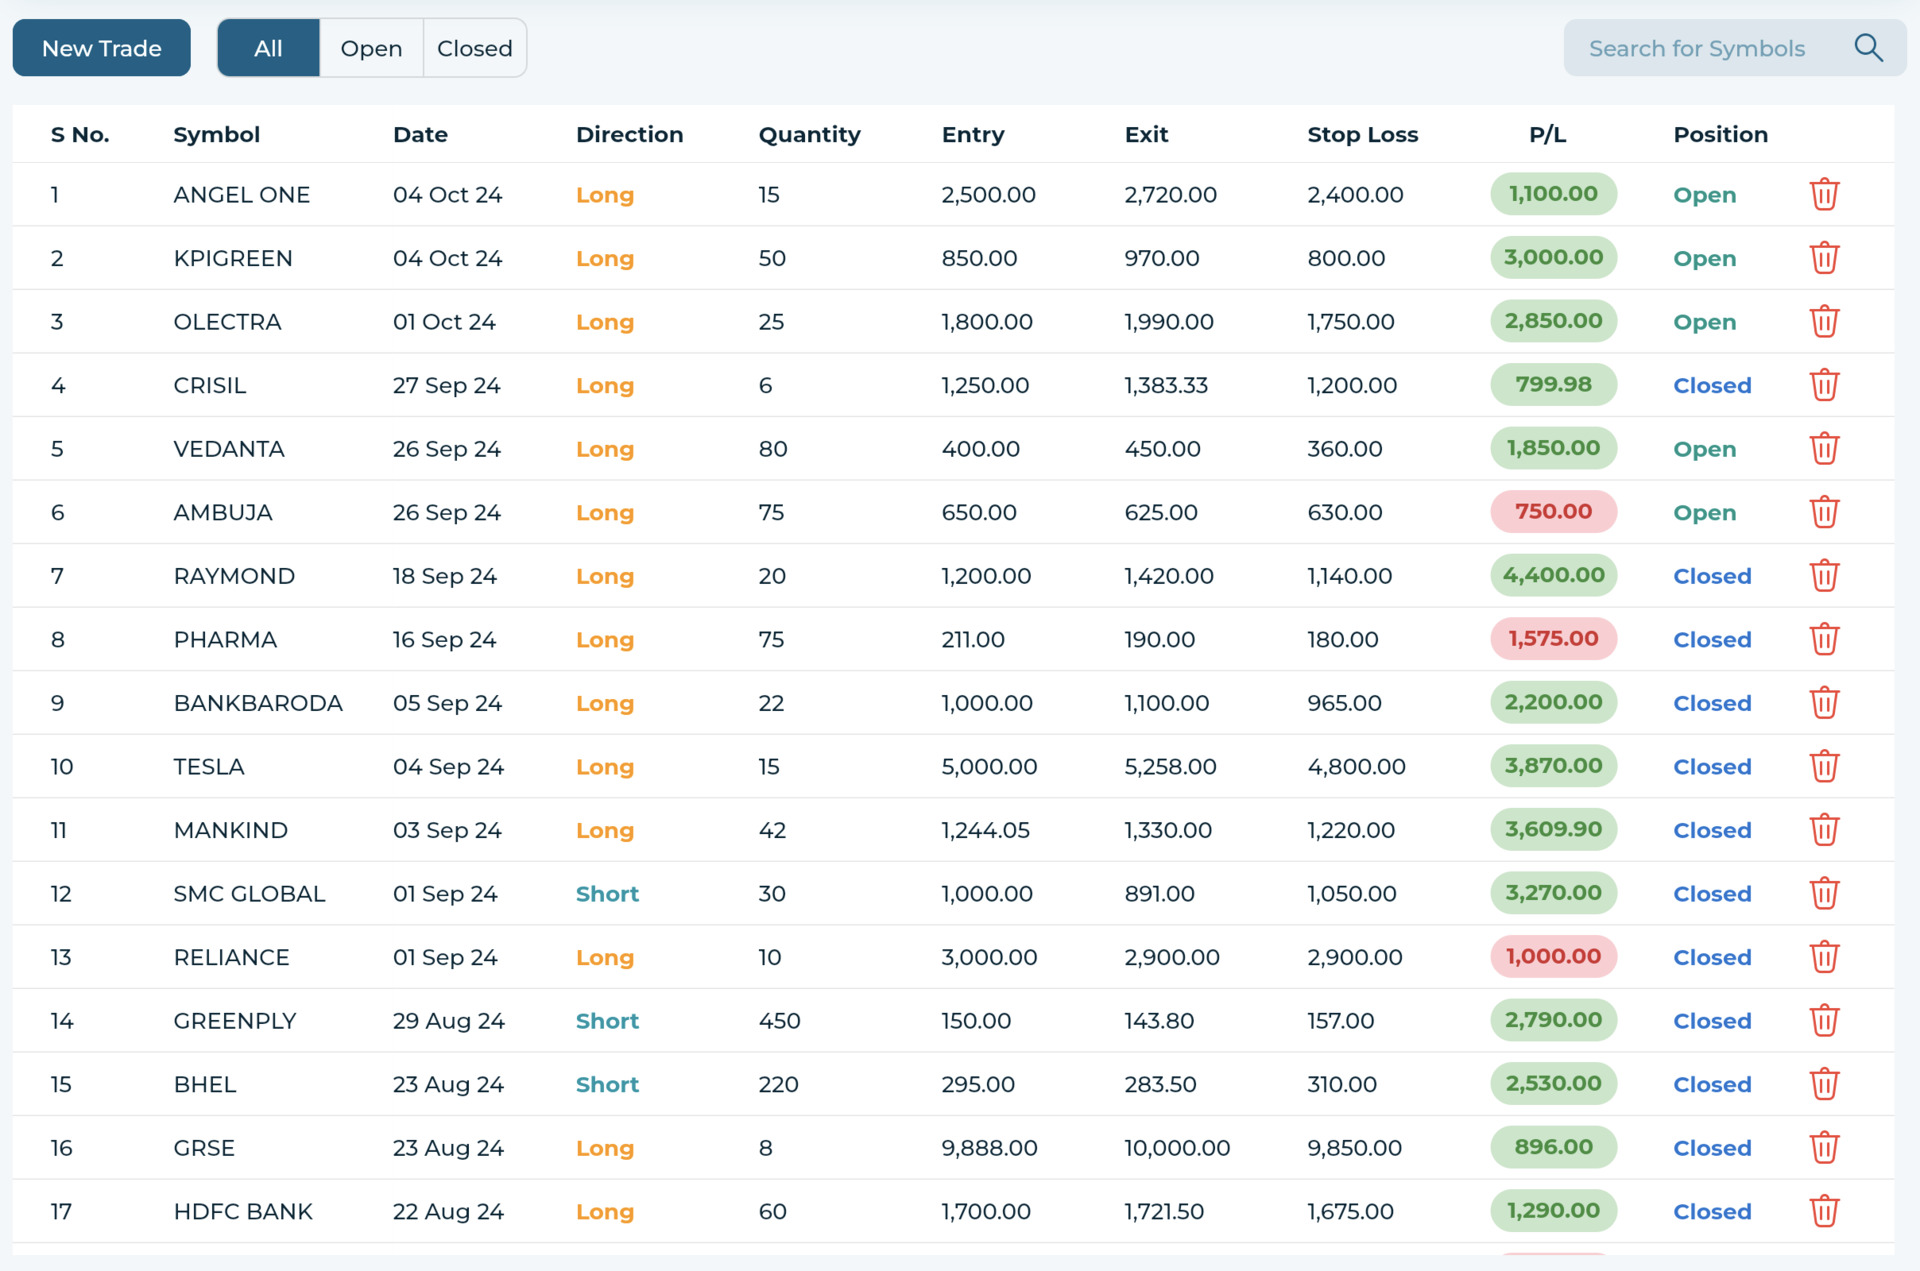The height and width of the screenshot is (1271, 1920).
Task: Click the RELIANCE symbol name
Action: coord(231,957)
